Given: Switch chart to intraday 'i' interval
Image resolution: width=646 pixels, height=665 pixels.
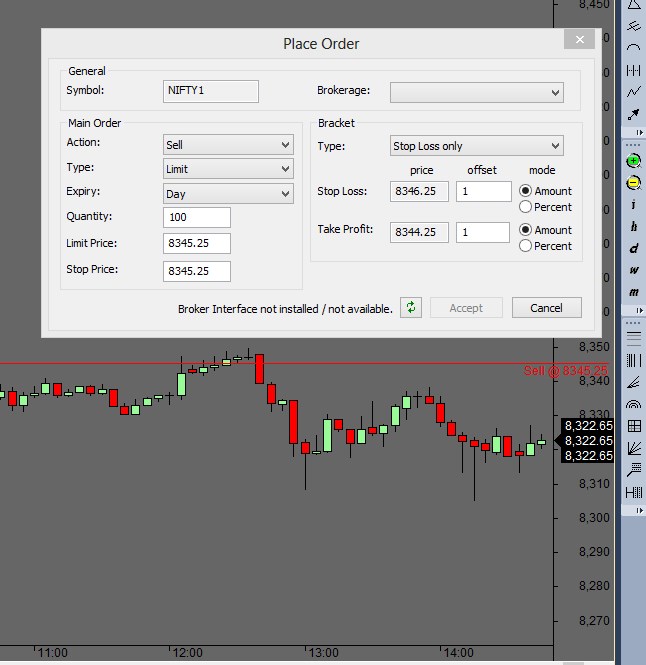Looking at the screenshot, I should [634, 205].
